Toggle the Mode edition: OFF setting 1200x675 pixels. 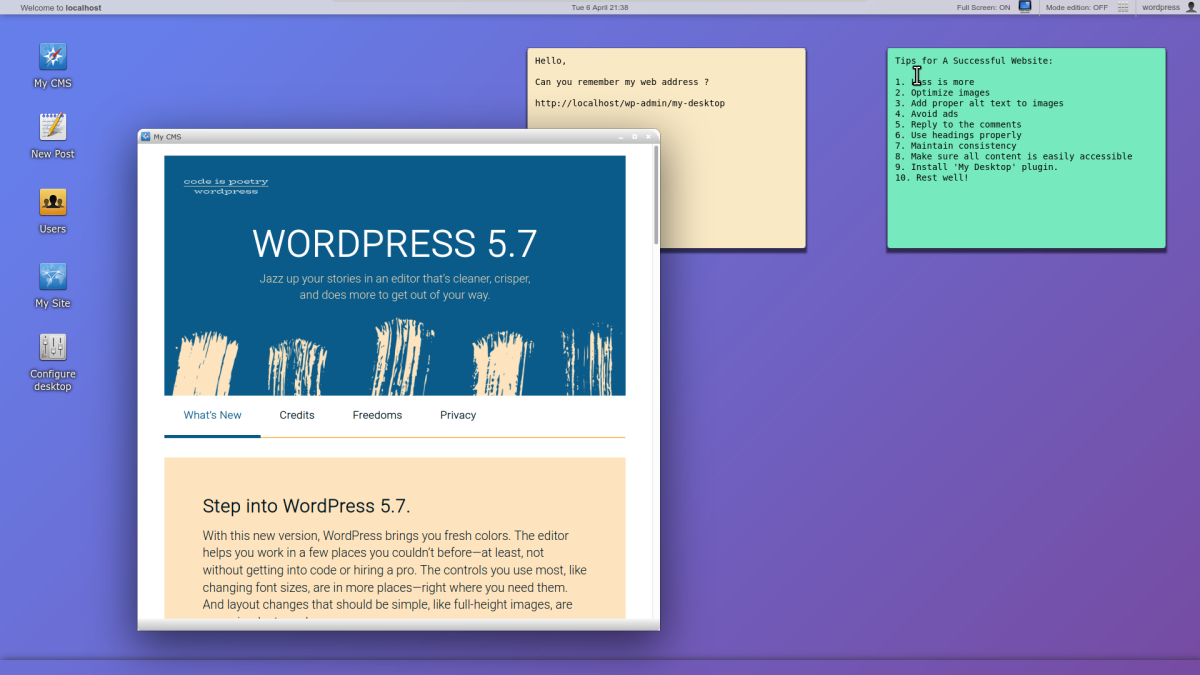click(x=1076, y=7)
